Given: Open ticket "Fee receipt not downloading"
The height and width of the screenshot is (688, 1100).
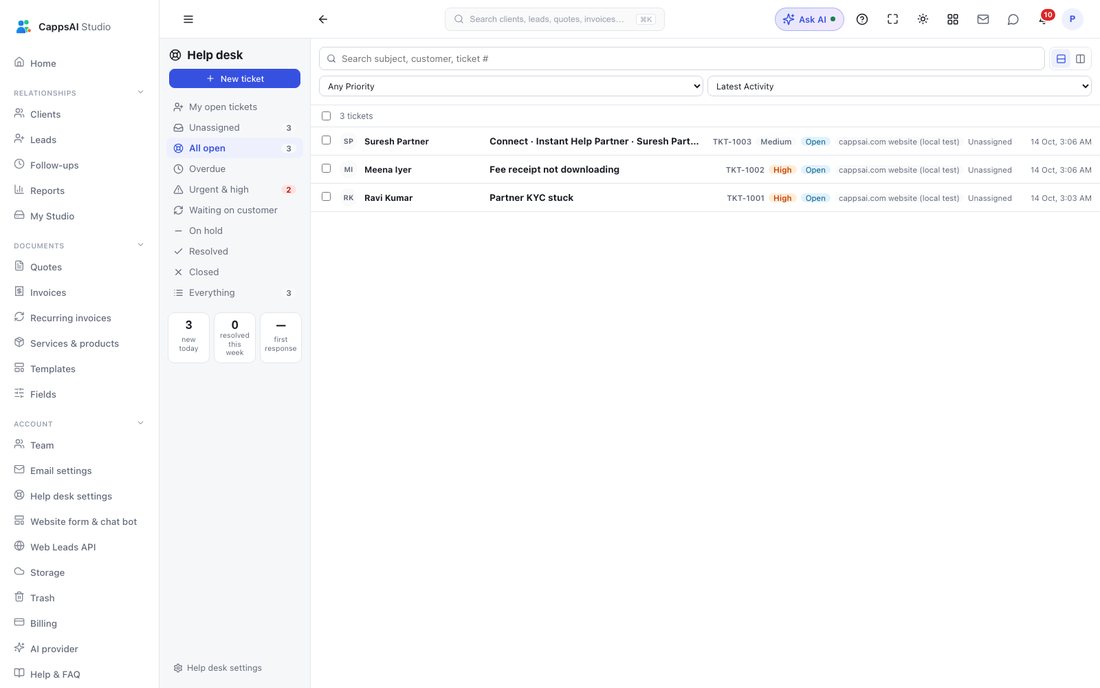Looking at the screenshot, I should (554, 170).
